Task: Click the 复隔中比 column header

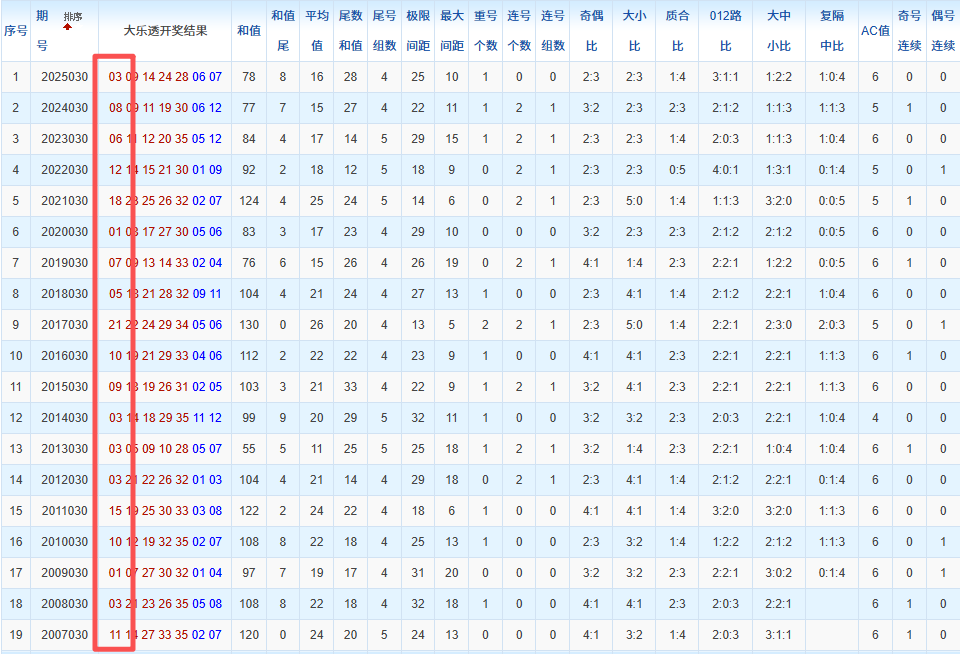Action: 832,31
